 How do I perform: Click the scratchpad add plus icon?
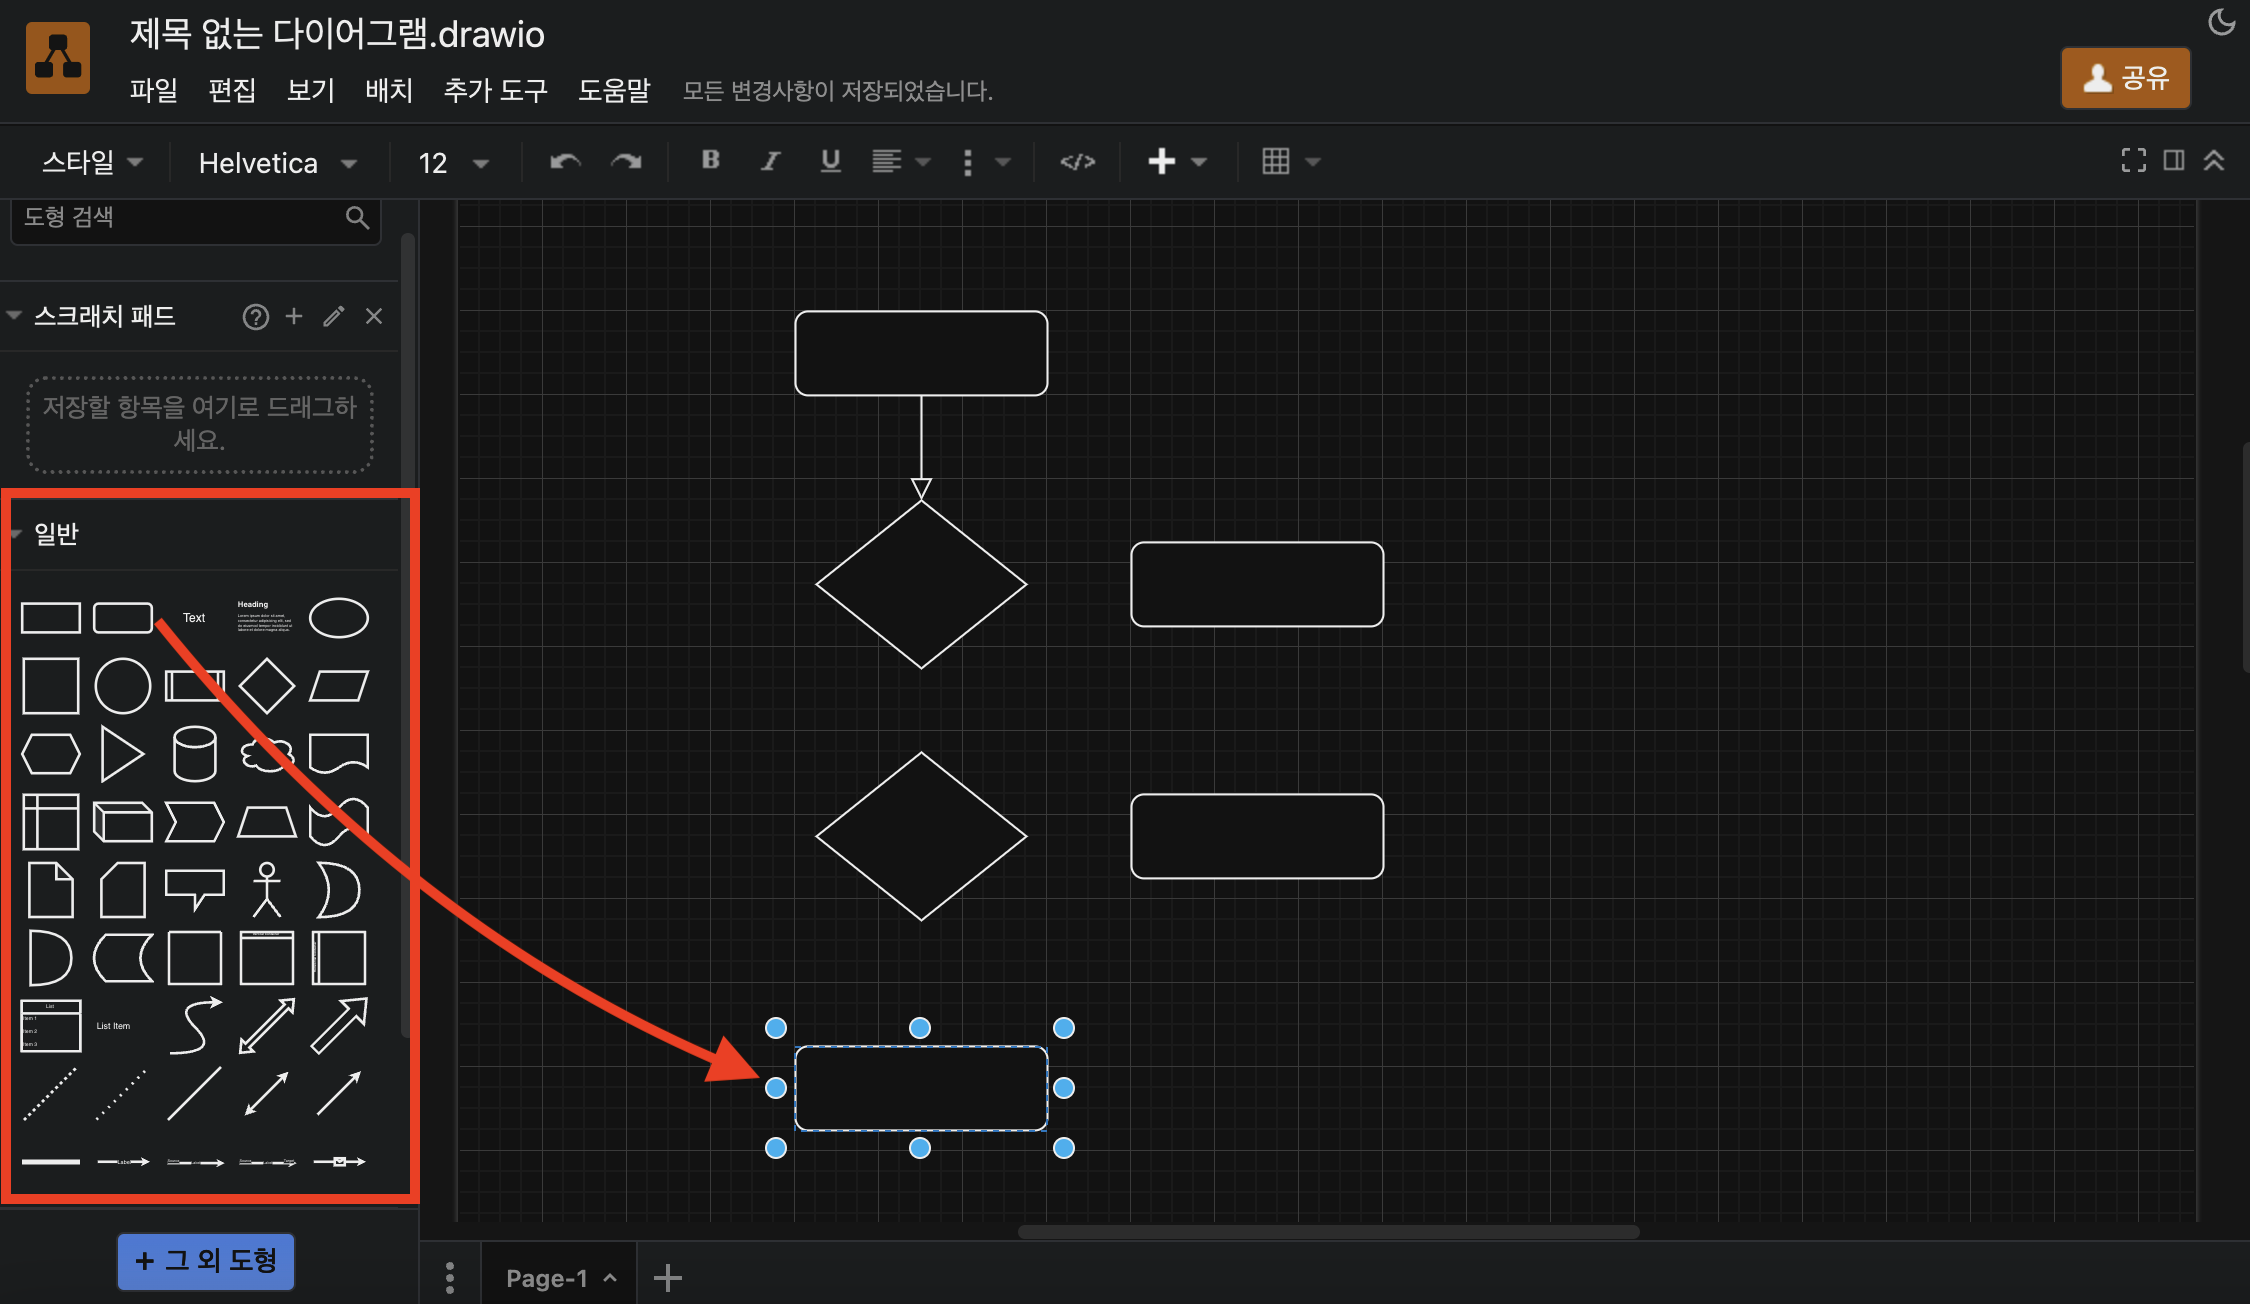(293, 316)
